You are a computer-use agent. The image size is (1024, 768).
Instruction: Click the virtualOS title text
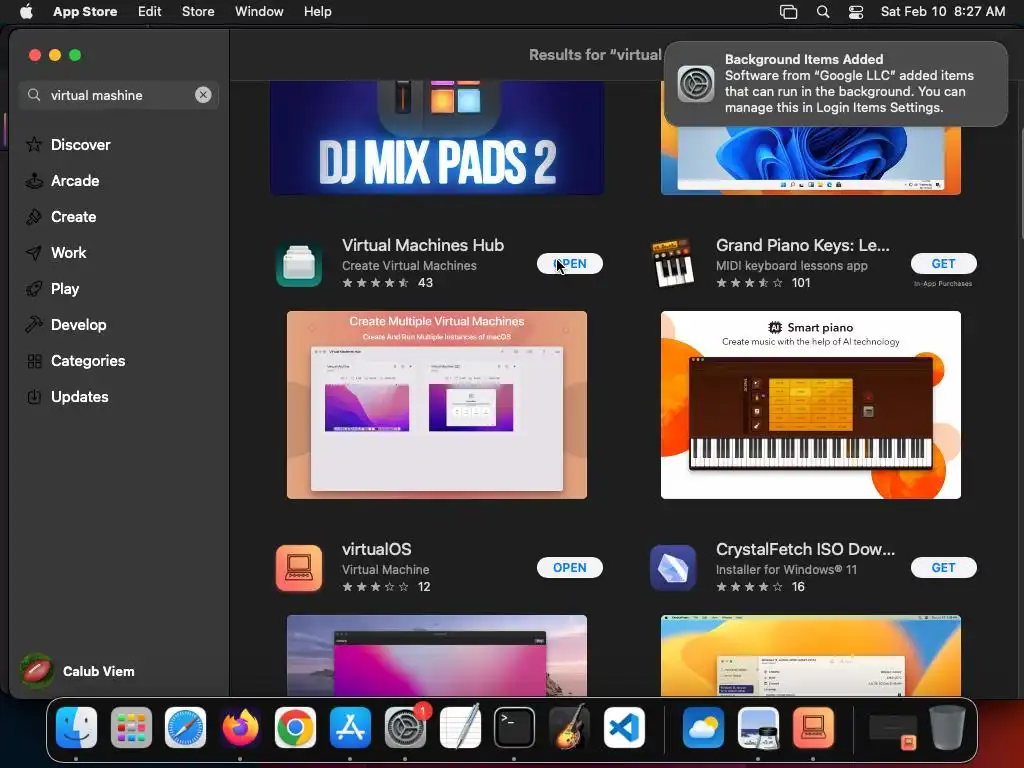click(x=376, y=549)
